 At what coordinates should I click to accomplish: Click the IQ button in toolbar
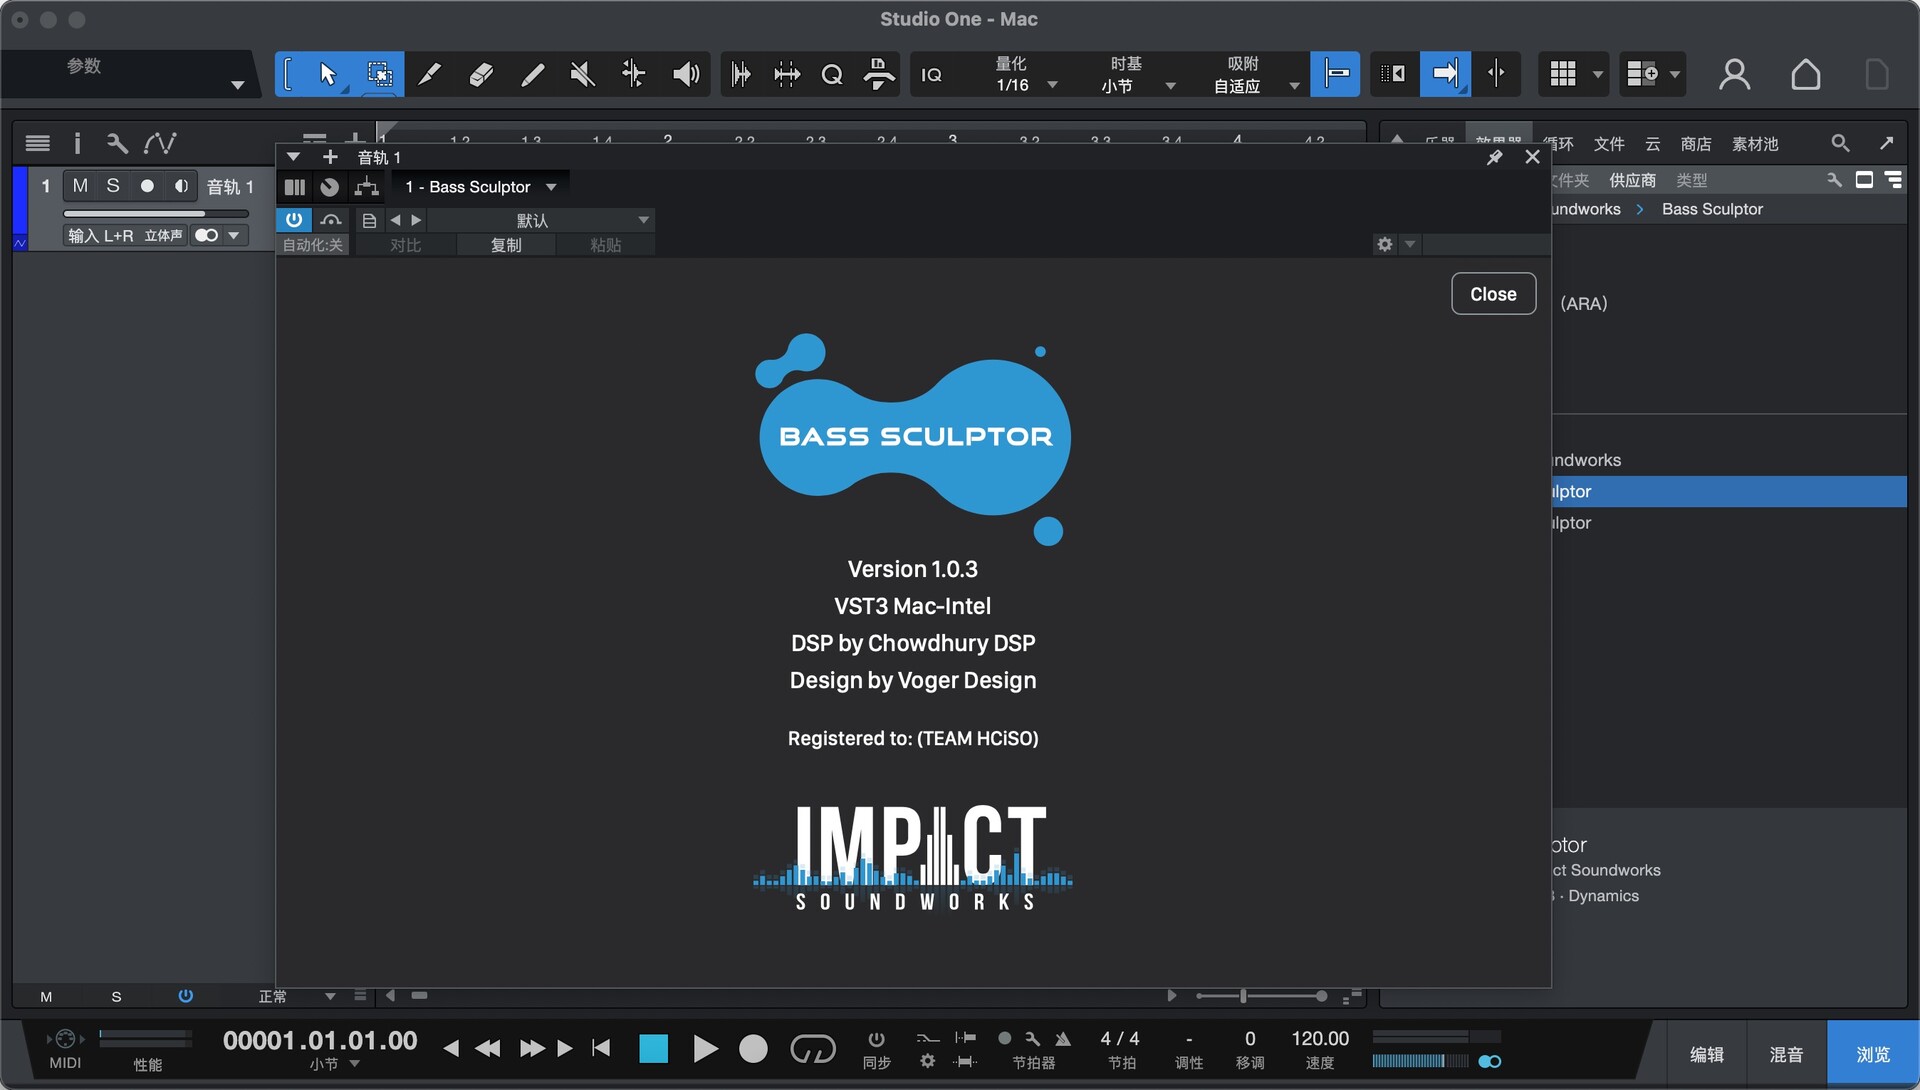[931, 75]
